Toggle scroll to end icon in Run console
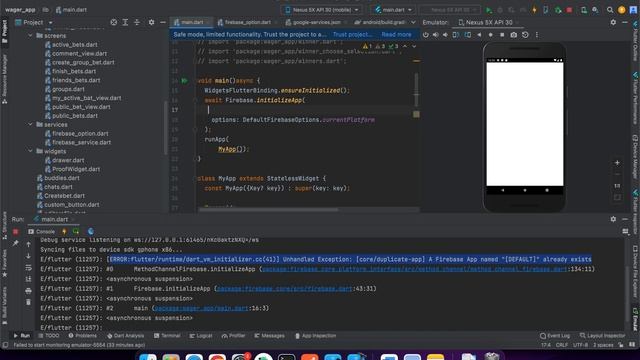Image resolution: width=640 pixels, height=360 pixels. click(x=28, y=279)
